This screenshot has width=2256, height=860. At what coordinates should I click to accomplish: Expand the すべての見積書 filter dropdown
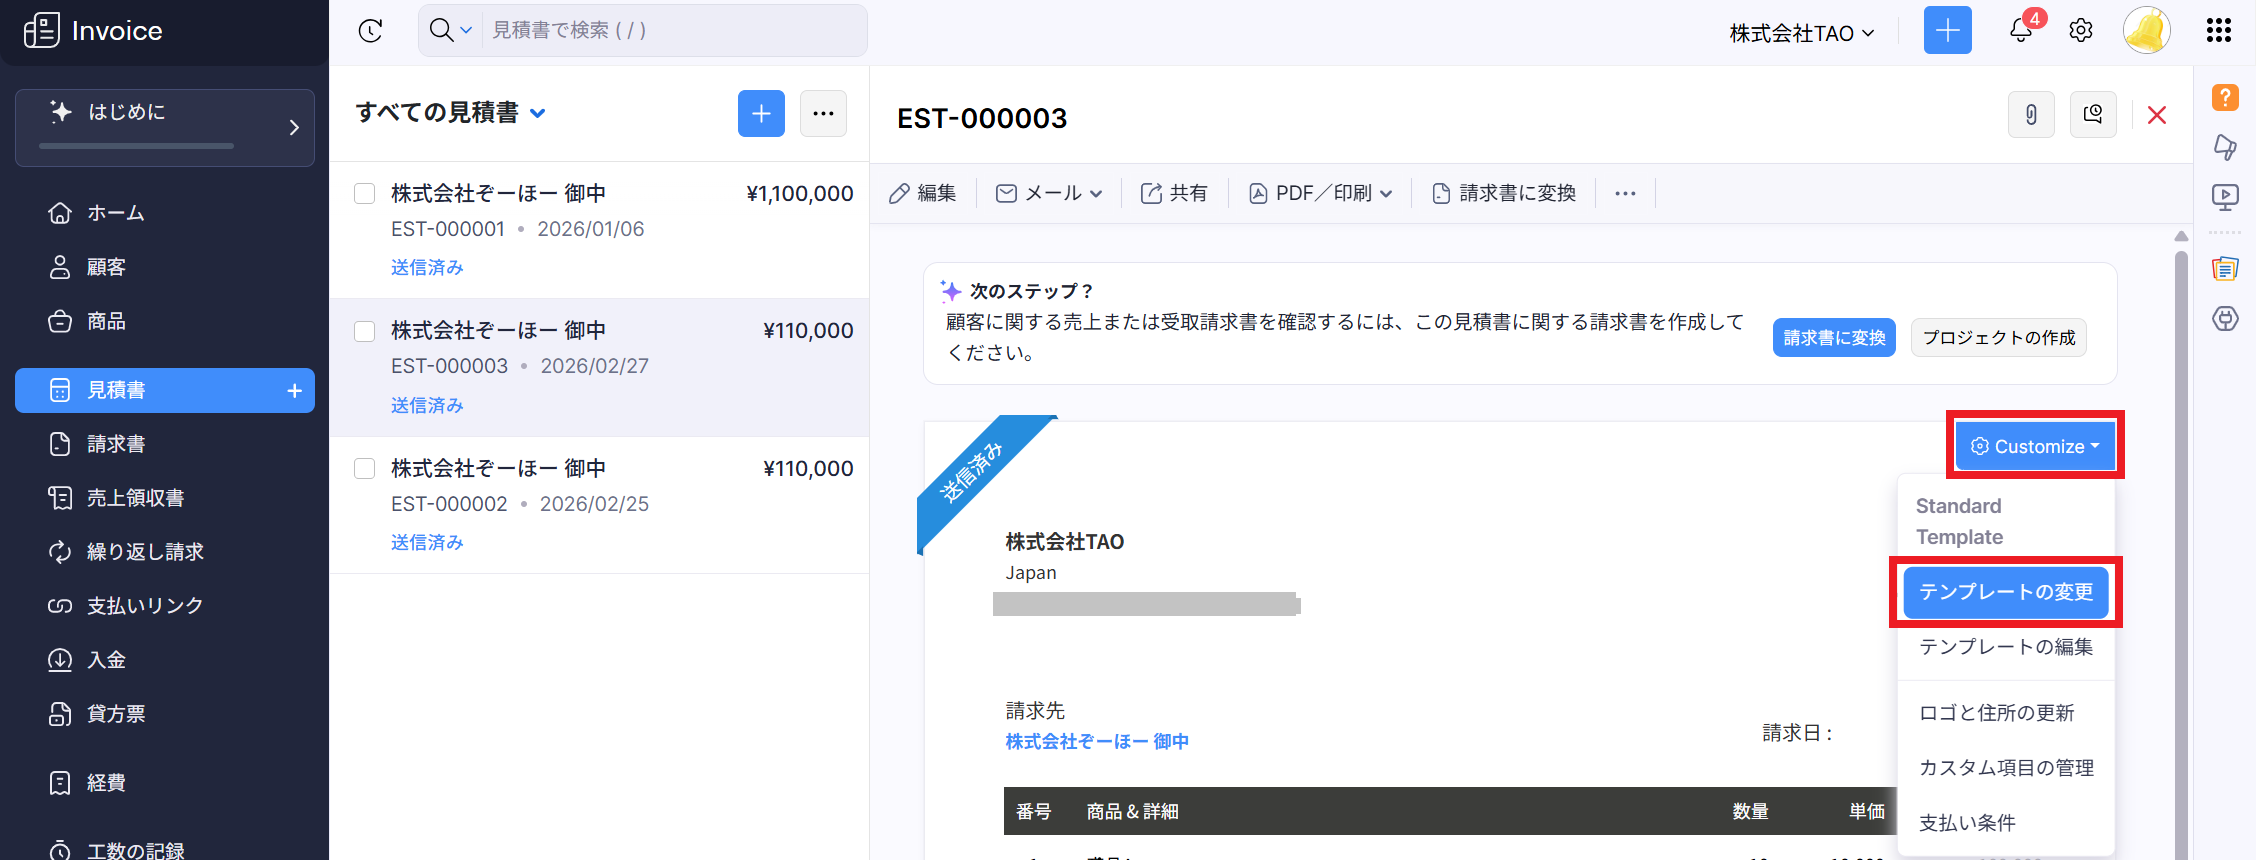(x=538, y=113)
